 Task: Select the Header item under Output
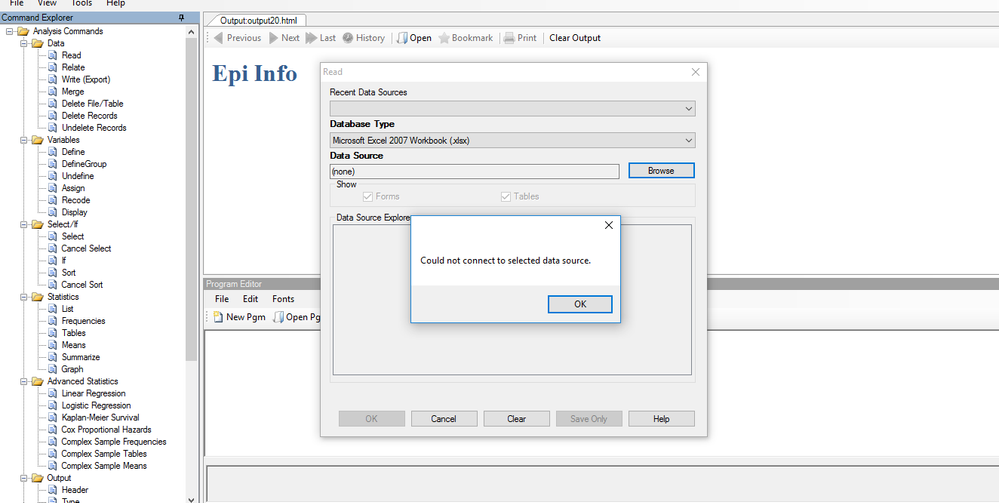tap(75, 490)
